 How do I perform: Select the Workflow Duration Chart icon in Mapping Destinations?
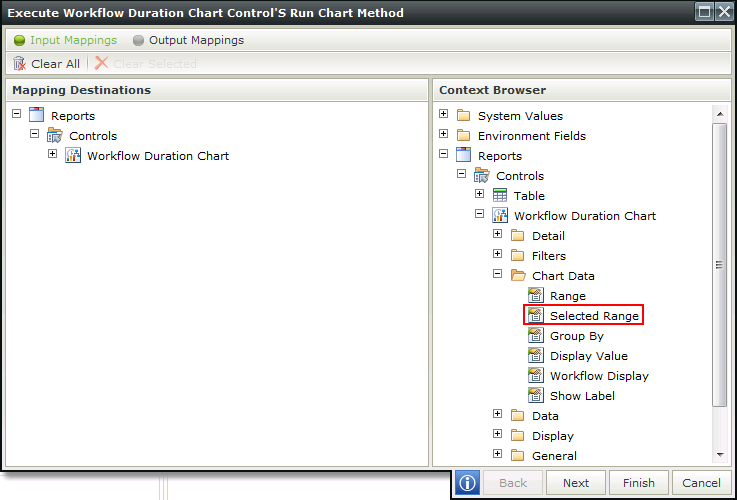click(x=72, y=155)
